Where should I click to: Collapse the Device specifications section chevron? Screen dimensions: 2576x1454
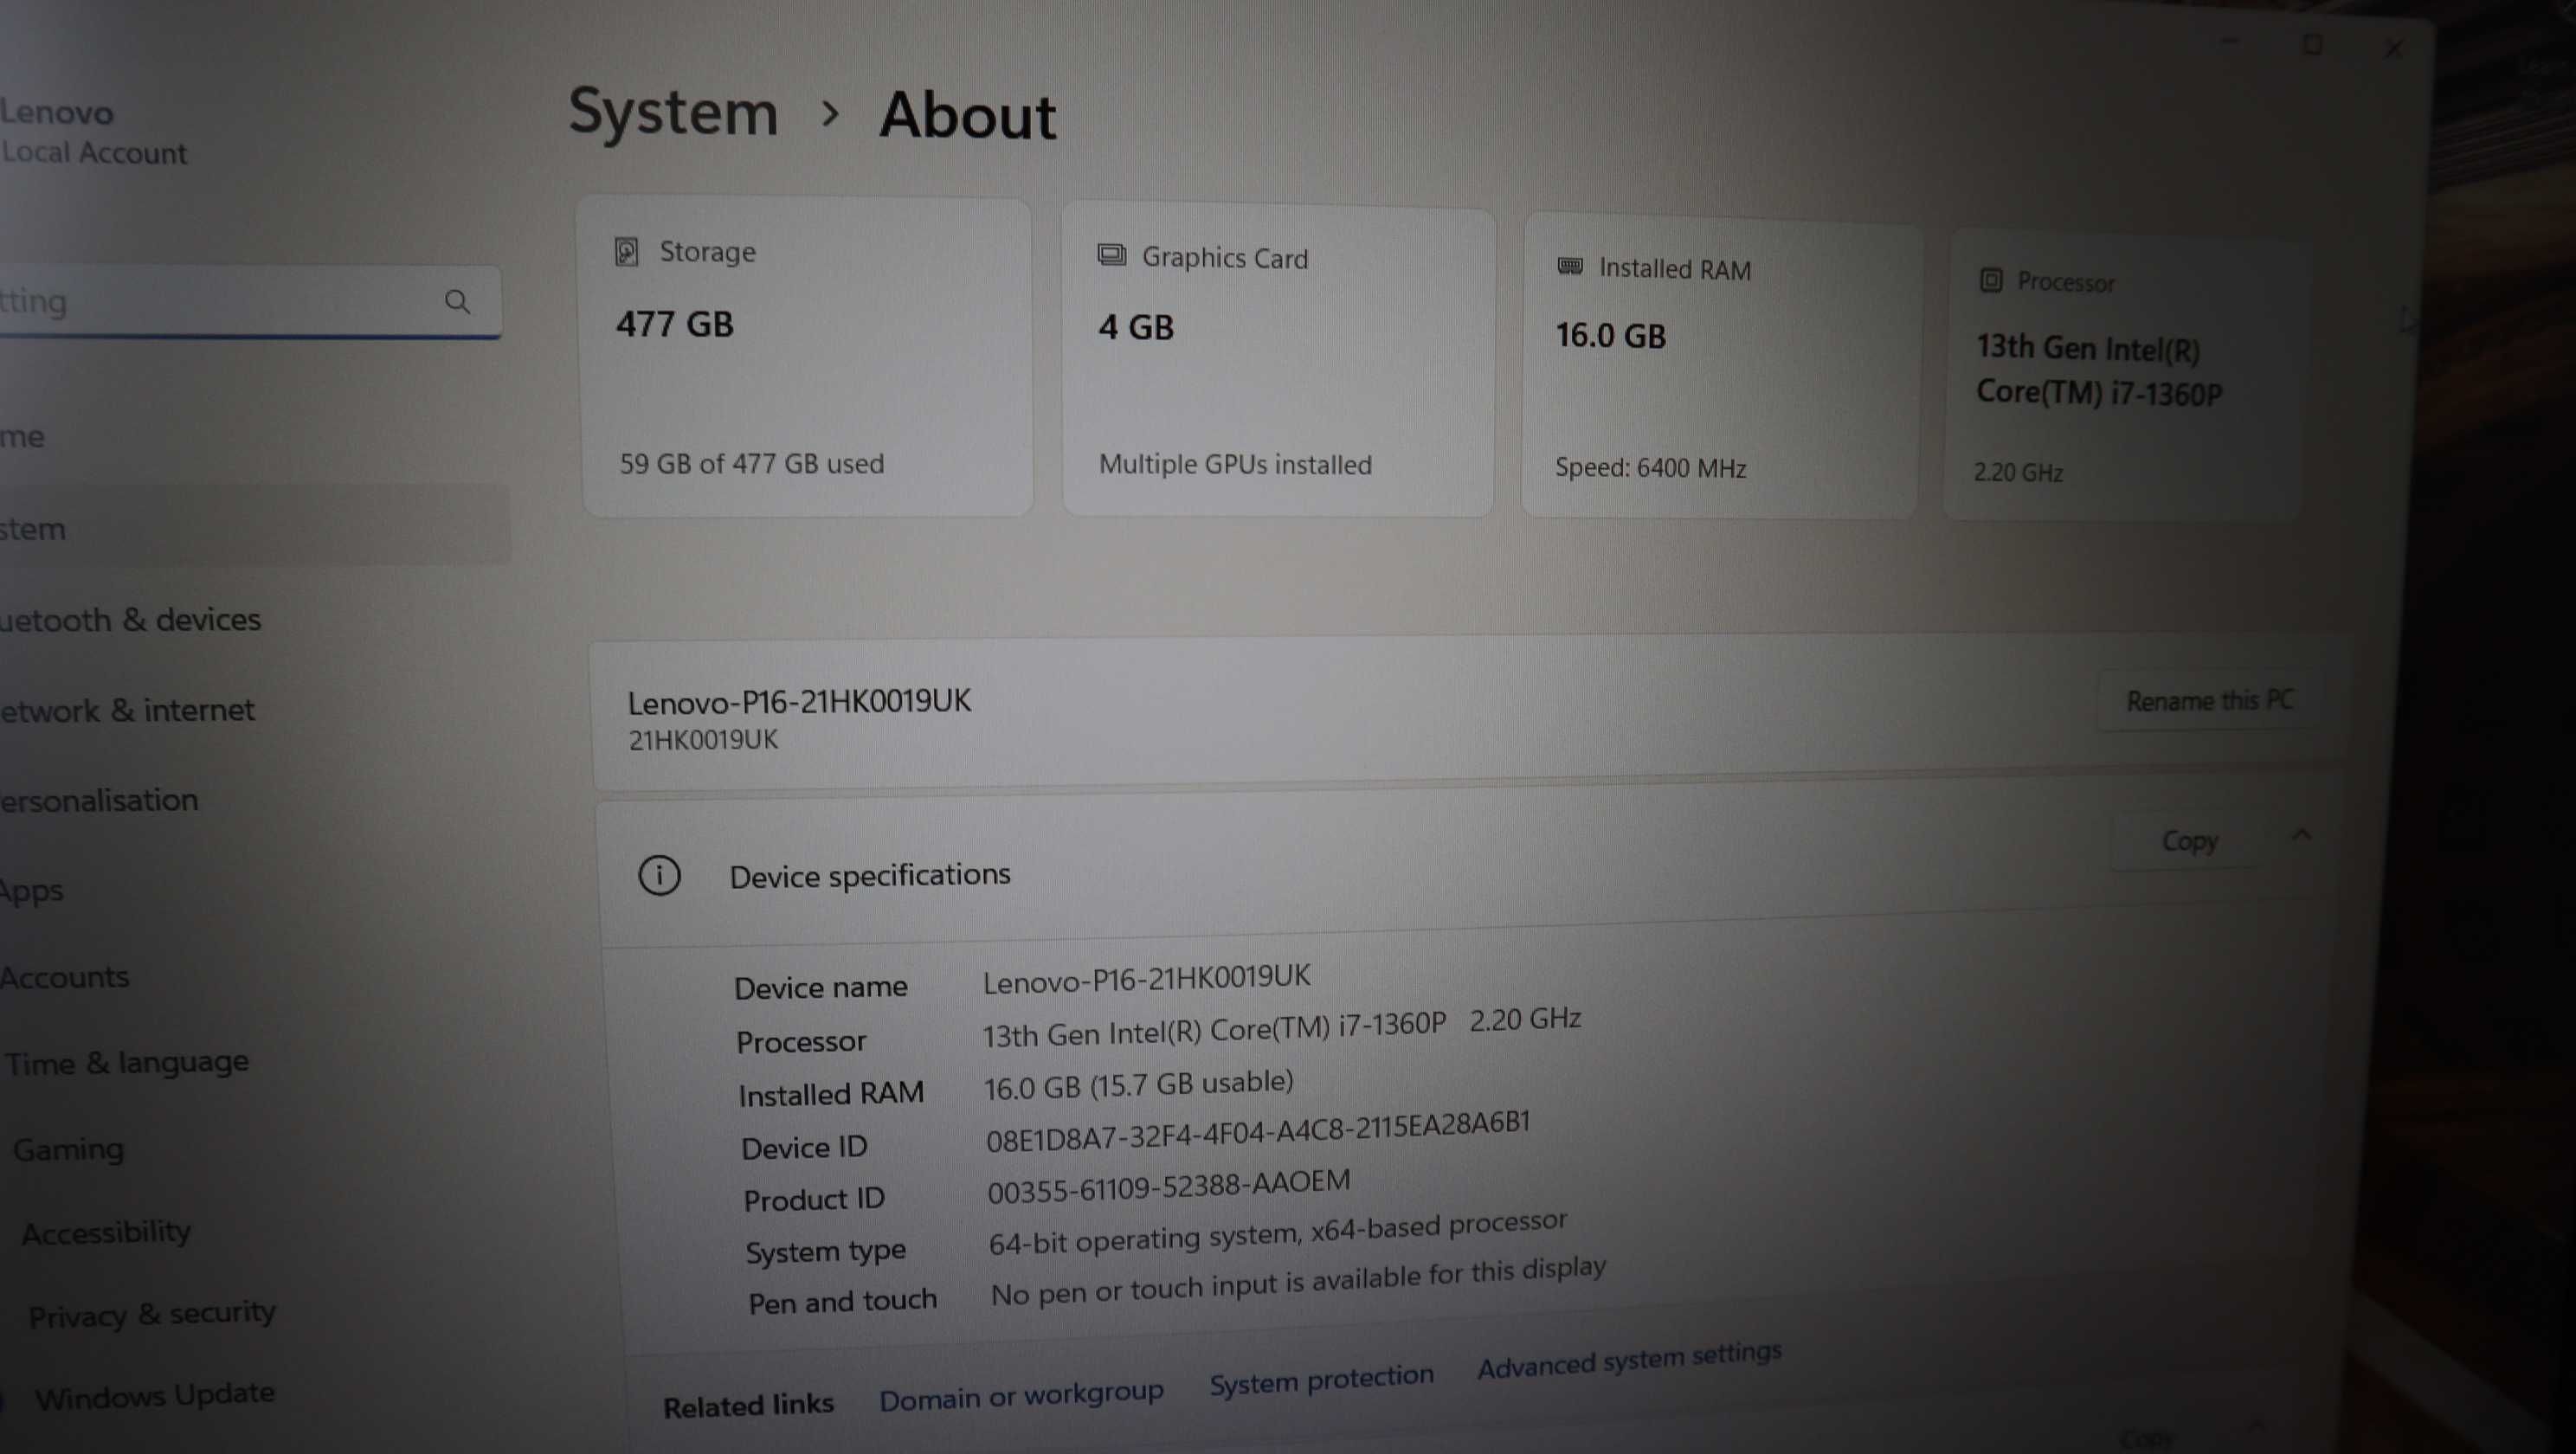coord(2302,835)
